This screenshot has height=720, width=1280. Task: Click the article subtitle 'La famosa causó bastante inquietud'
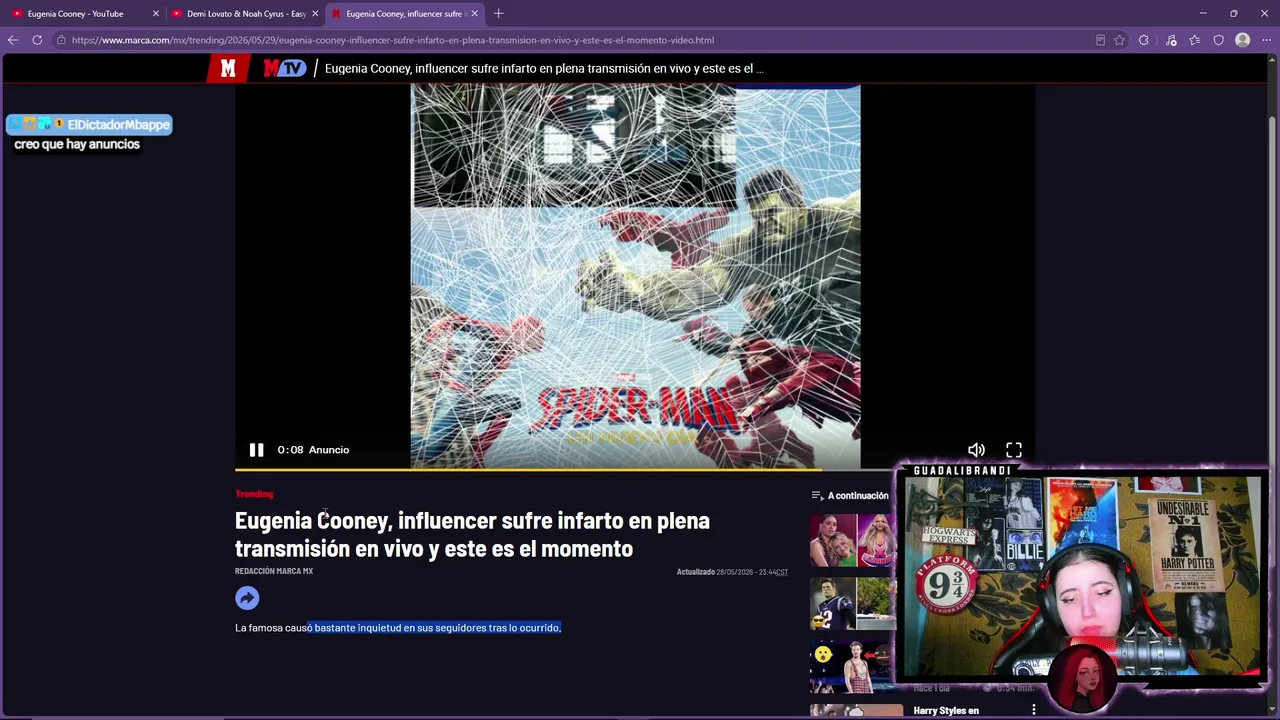[398, 628]
